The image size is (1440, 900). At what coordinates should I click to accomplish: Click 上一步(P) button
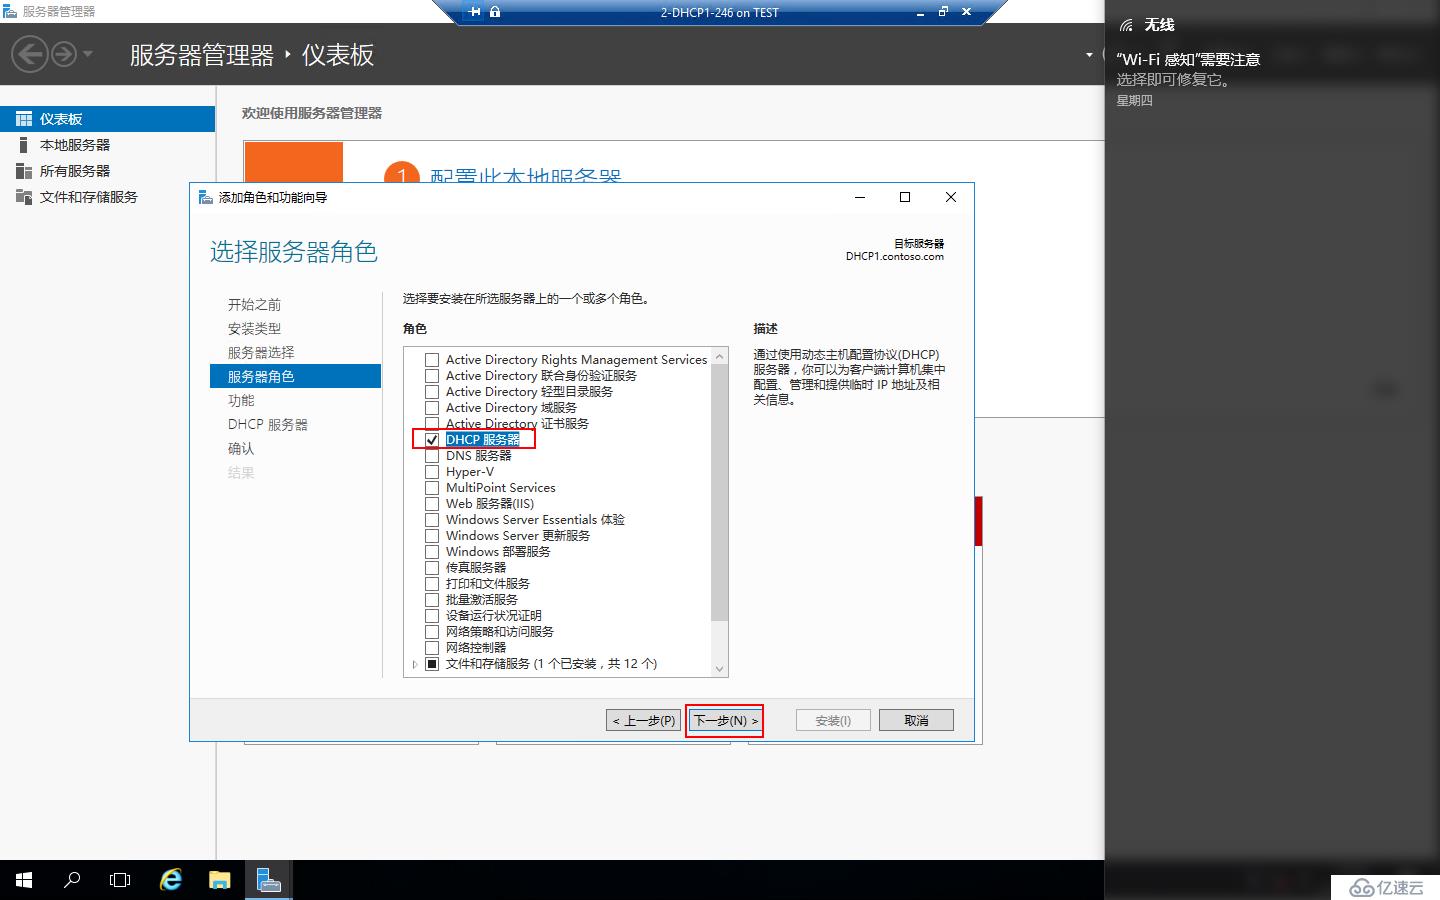click(x=644, y=720)
